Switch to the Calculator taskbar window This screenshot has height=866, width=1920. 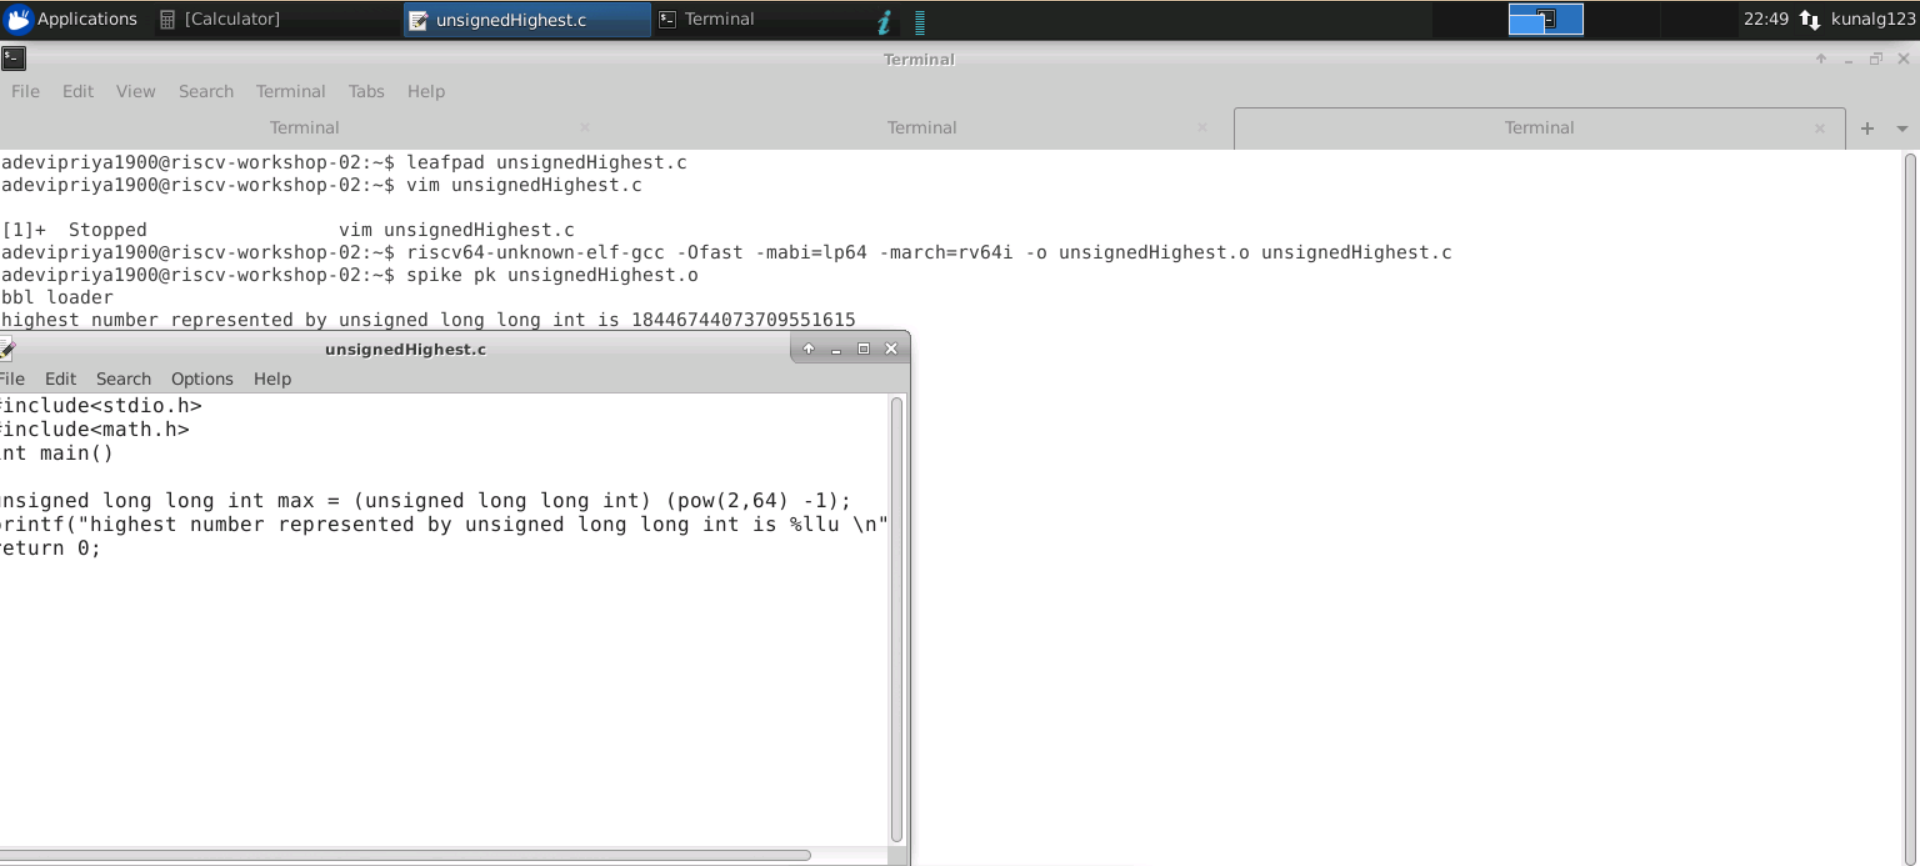coord(221,19)
